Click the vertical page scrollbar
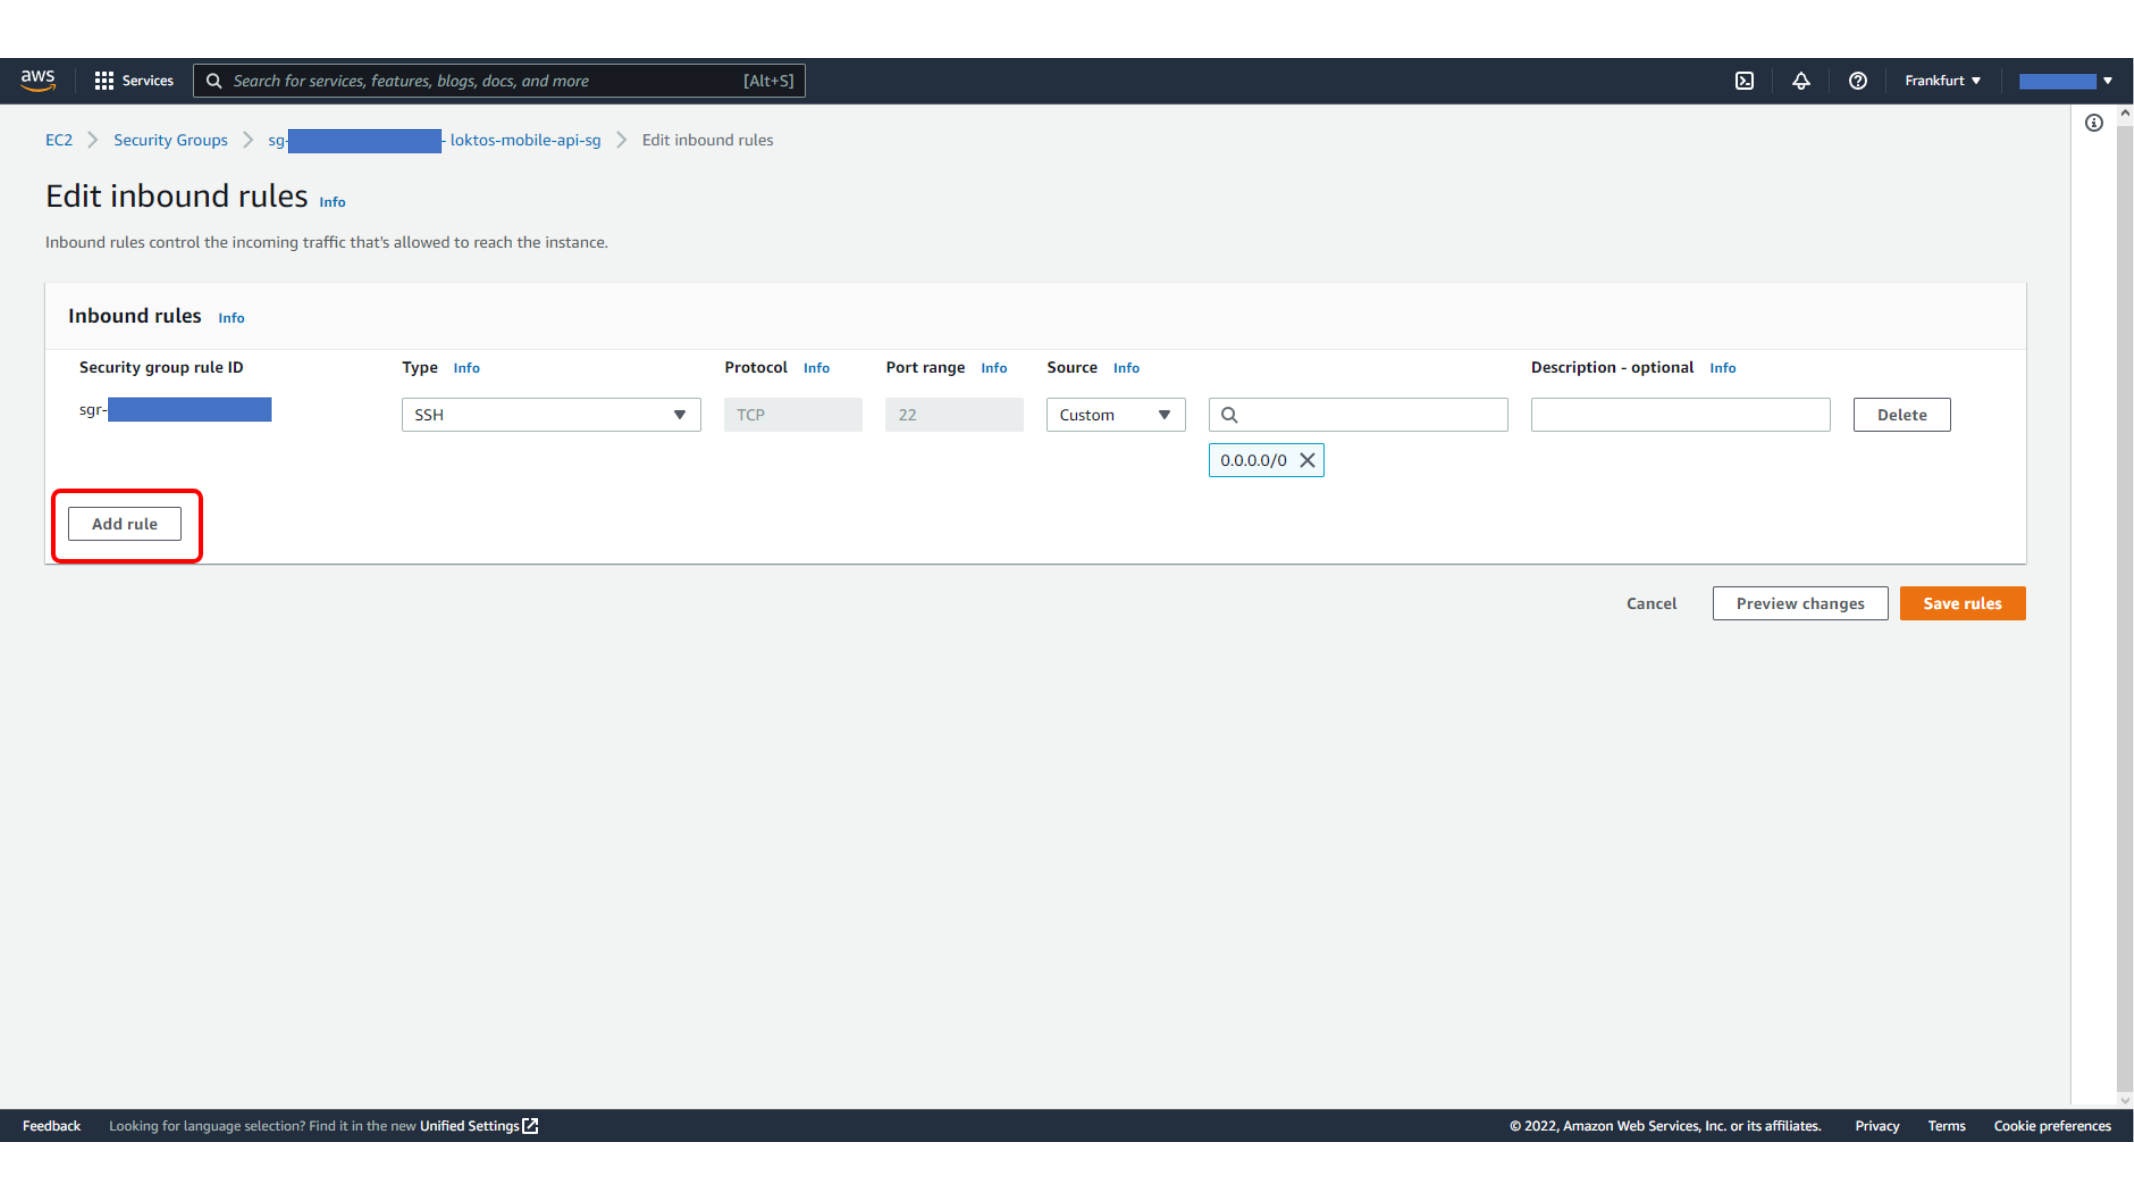The width and height of the screenshot is (2134, 1200). pyautogui.click(x=2125, y=607)
